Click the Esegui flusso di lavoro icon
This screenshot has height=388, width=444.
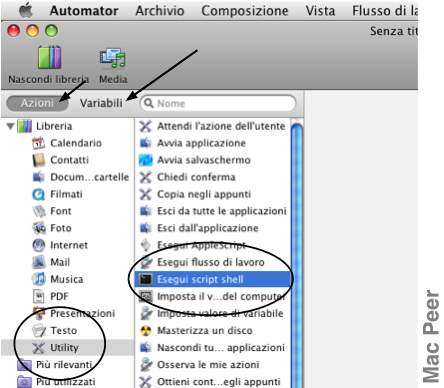(x=146, y=262)
